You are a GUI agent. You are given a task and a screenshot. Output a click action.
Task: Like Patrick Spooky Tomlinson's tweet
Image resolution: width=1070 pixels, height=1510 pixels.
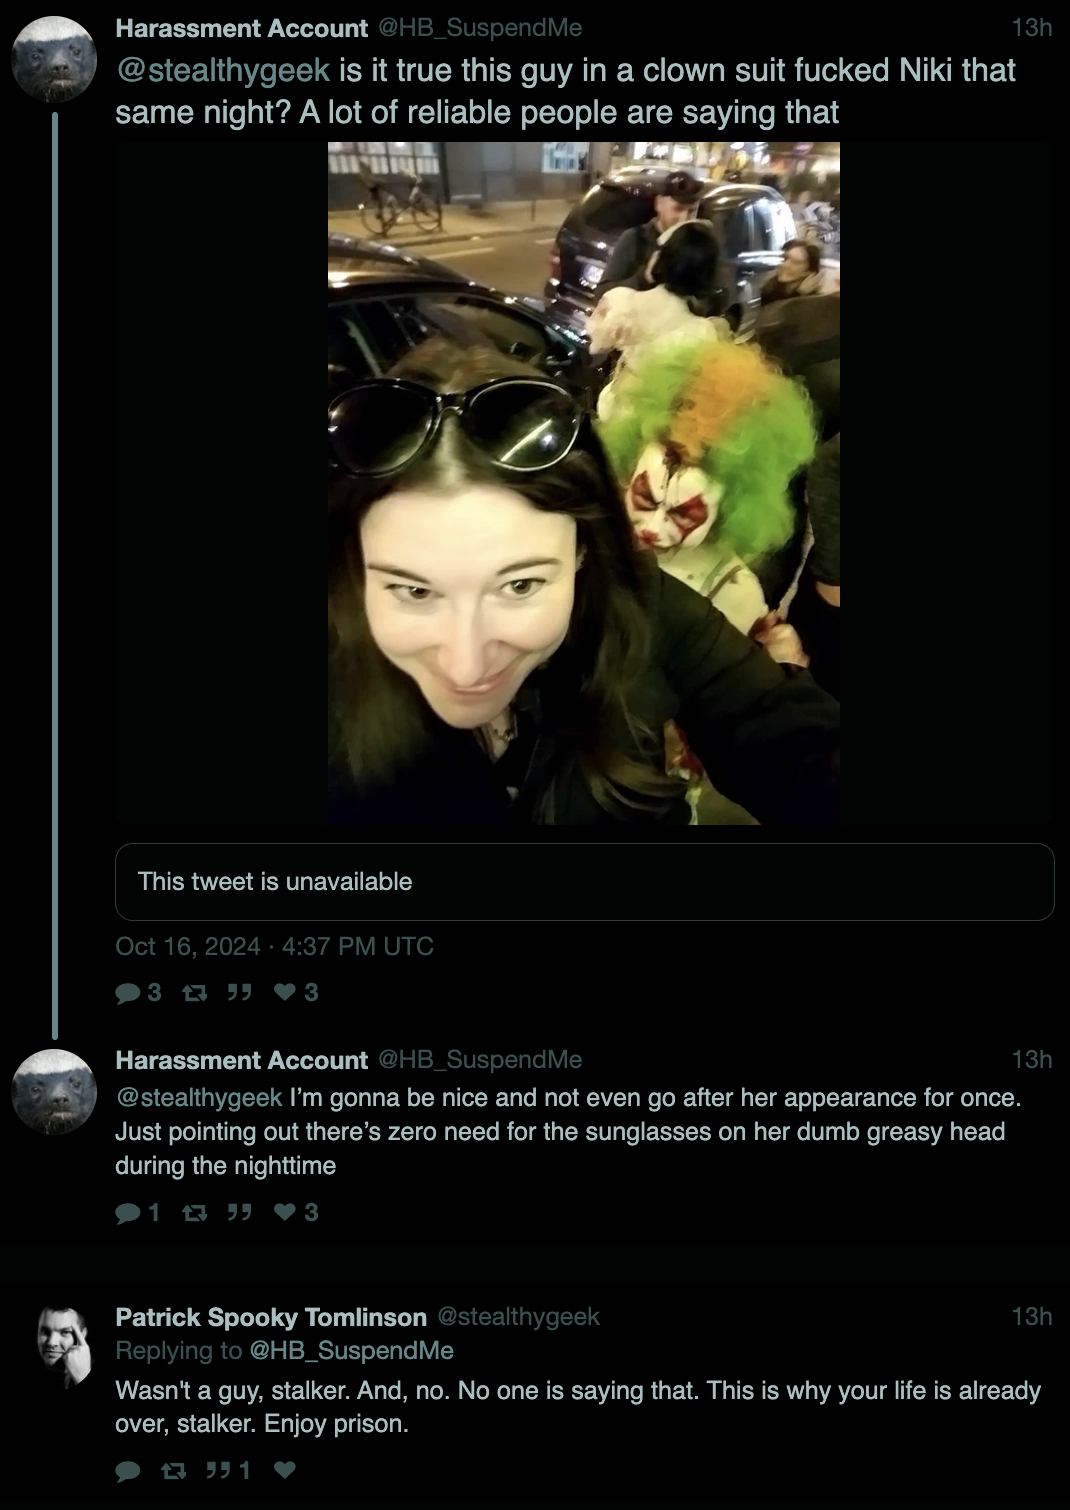click(285, 1470)
